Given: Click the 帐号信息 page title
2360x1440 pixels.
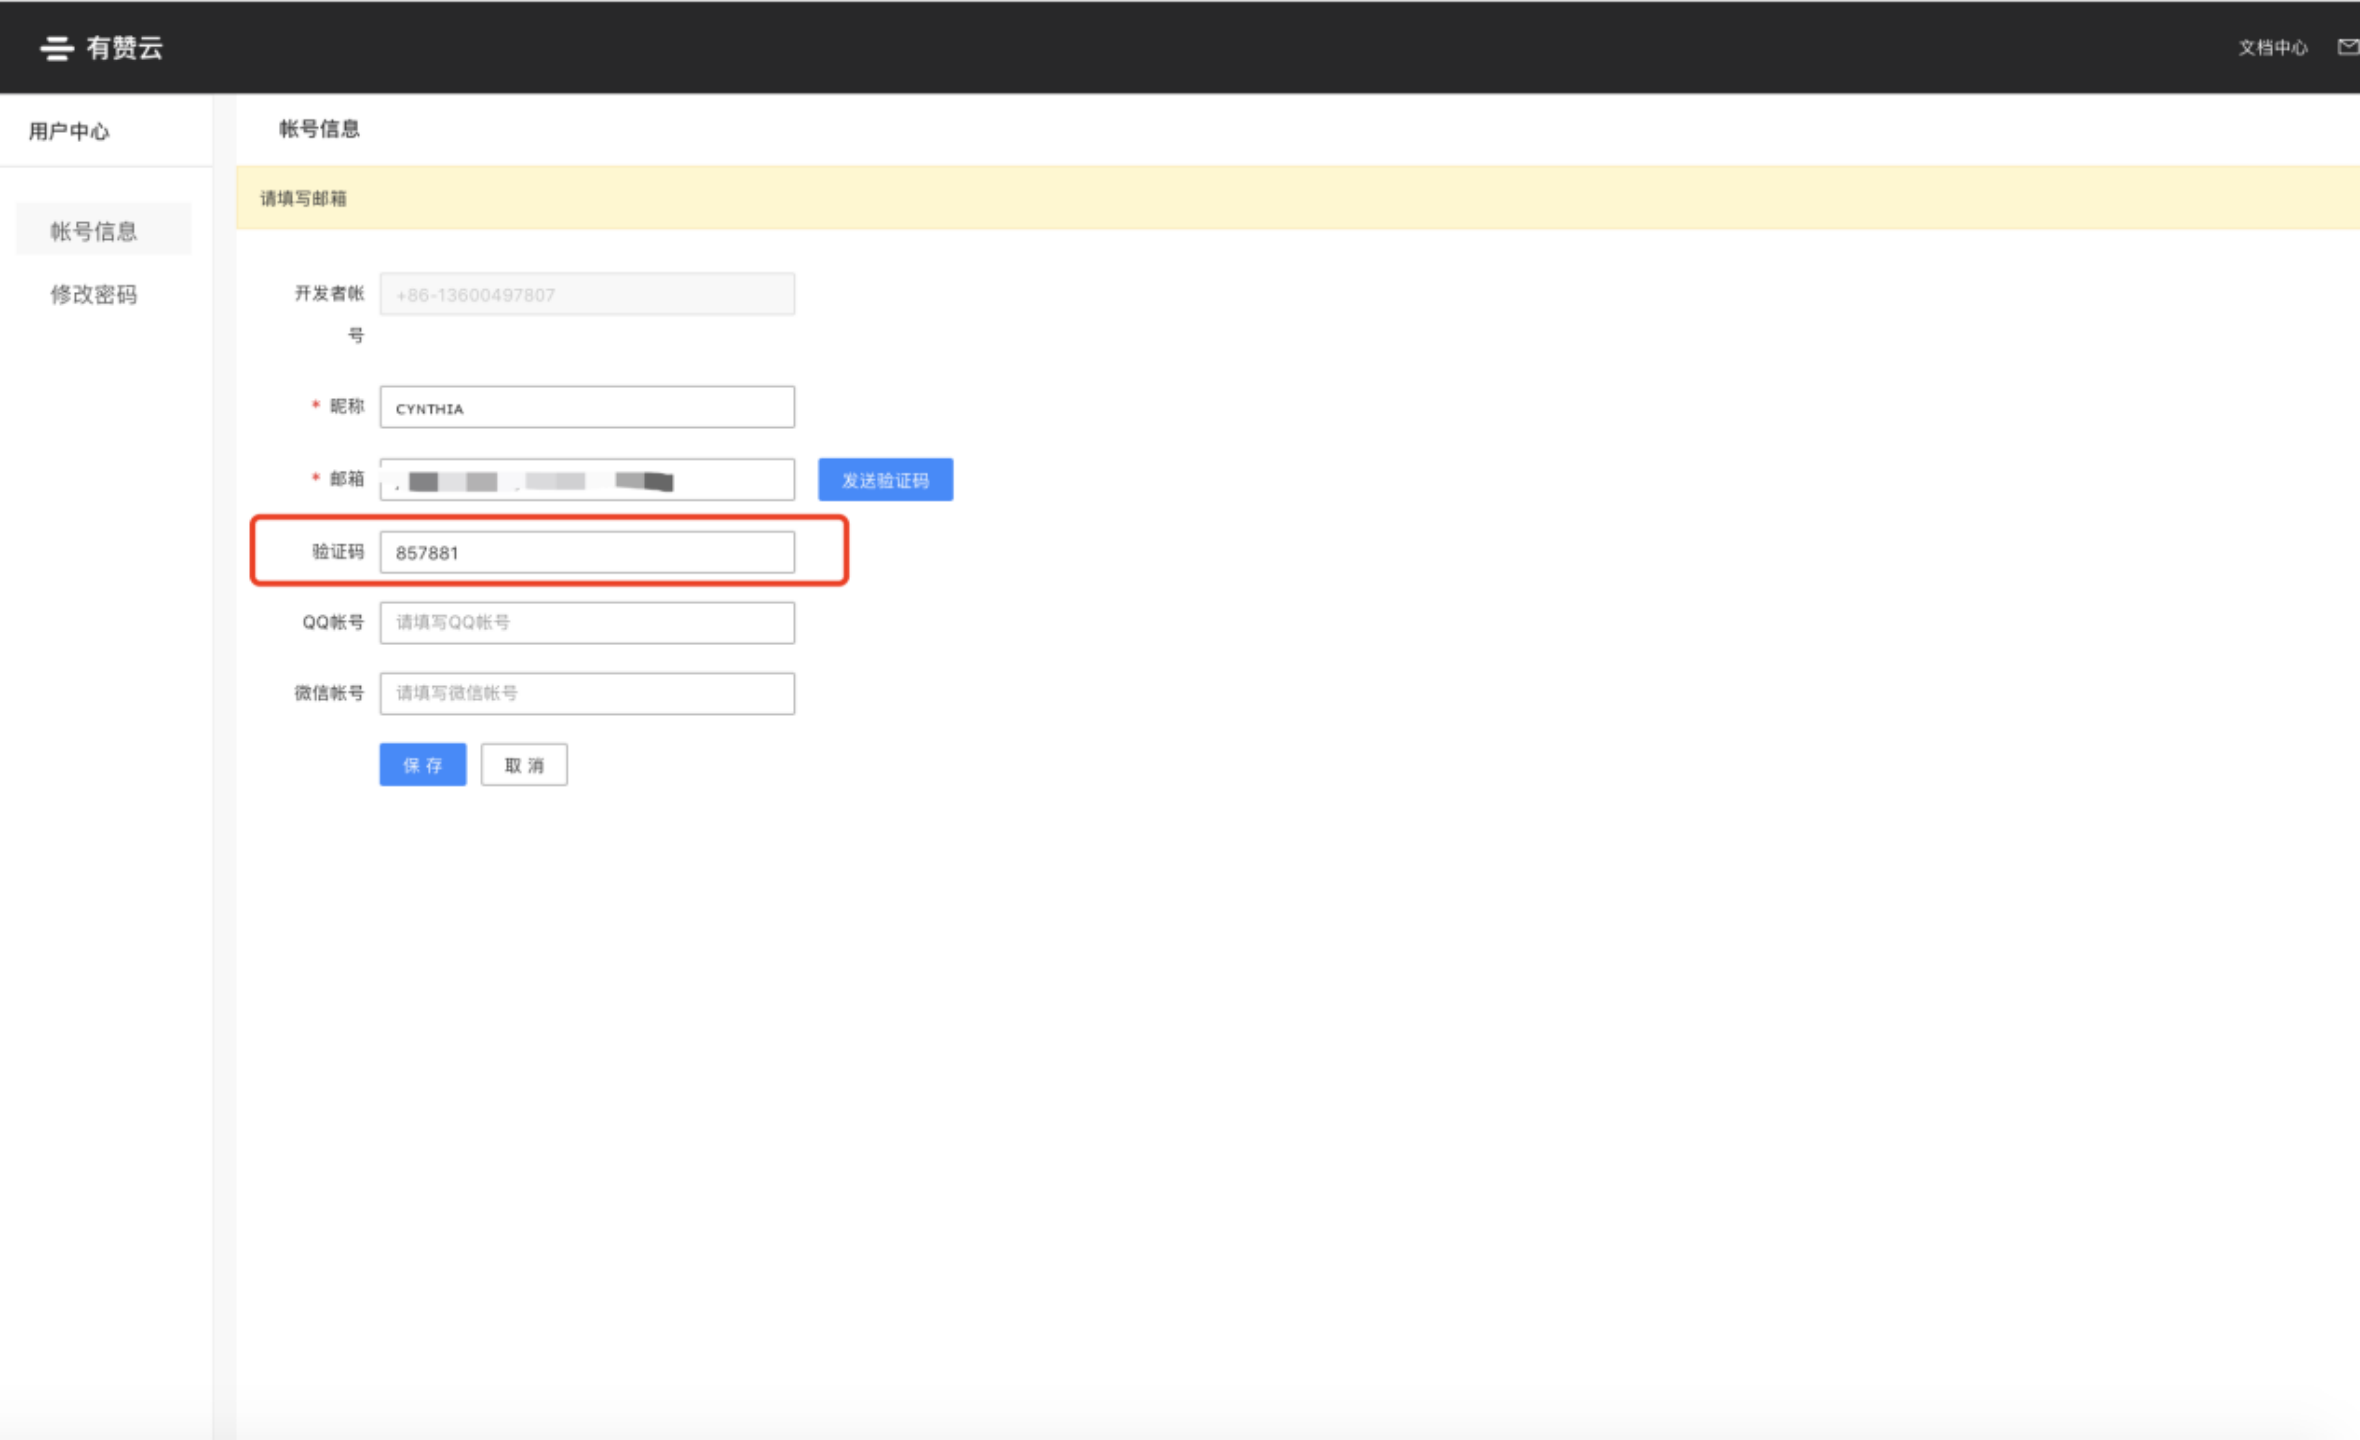Looking at the screenshot, I should coord(319,129).
